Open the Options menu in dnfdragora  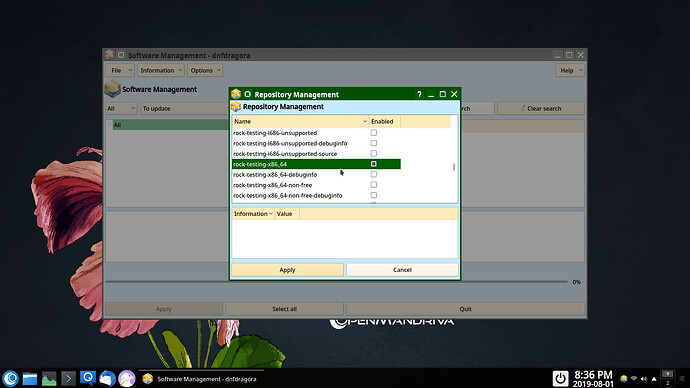pyautogui.click(x=205, y=70)
